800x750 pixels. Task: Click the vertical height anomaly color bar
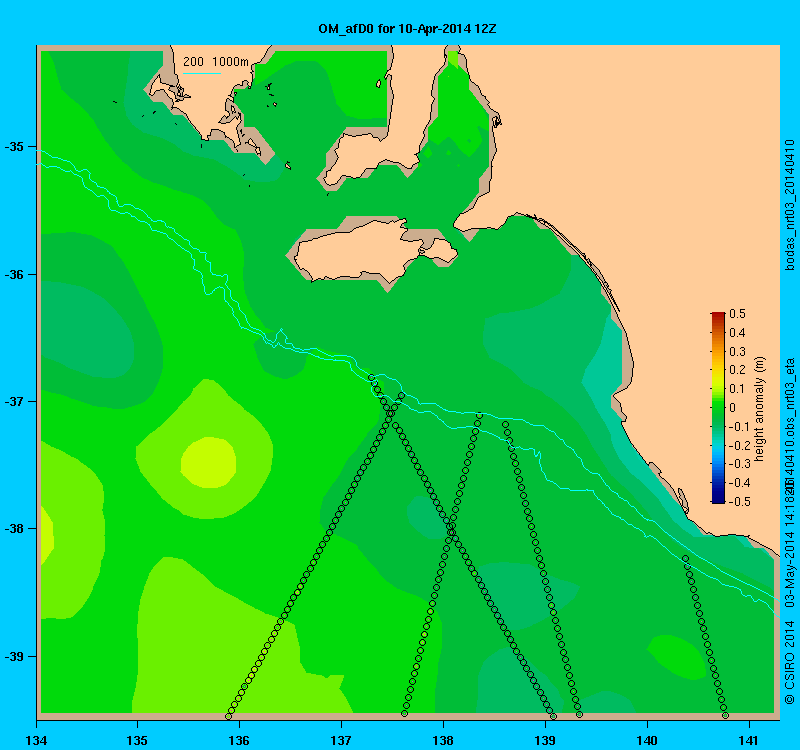click(x=718, y=407)
